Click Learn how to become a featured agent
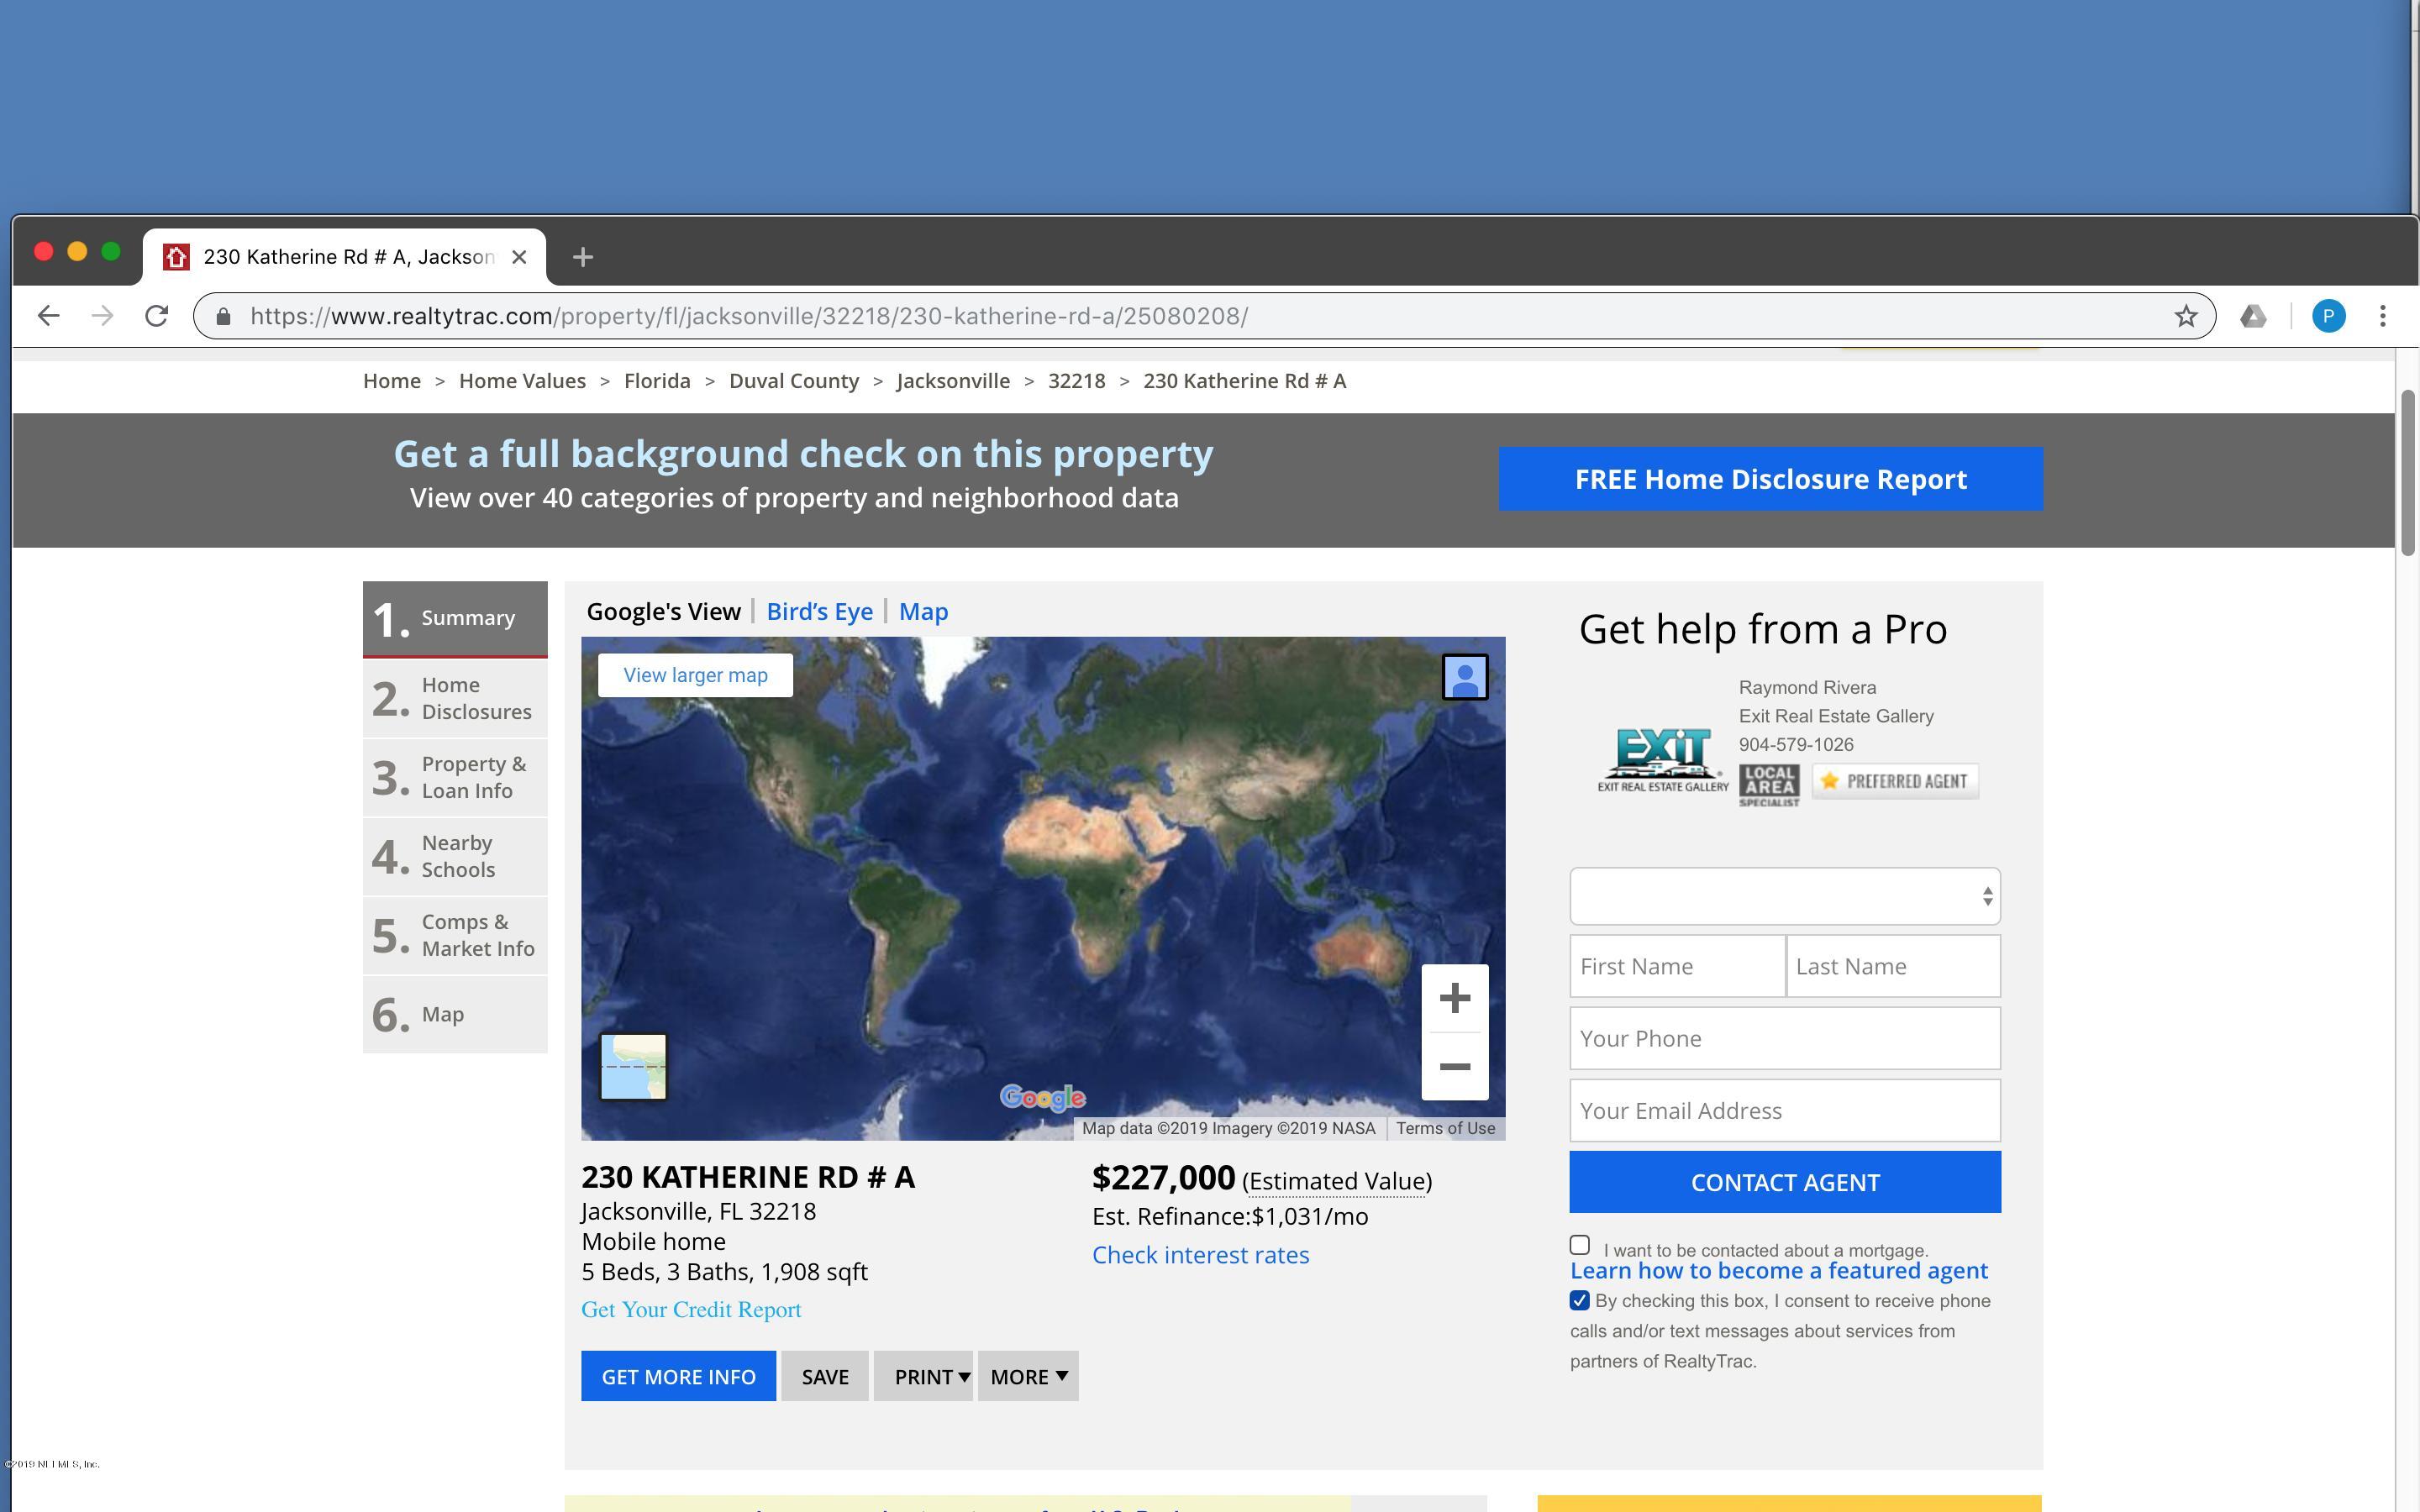This screenshot has width=2420, height=1512. click(1779, 1270)
